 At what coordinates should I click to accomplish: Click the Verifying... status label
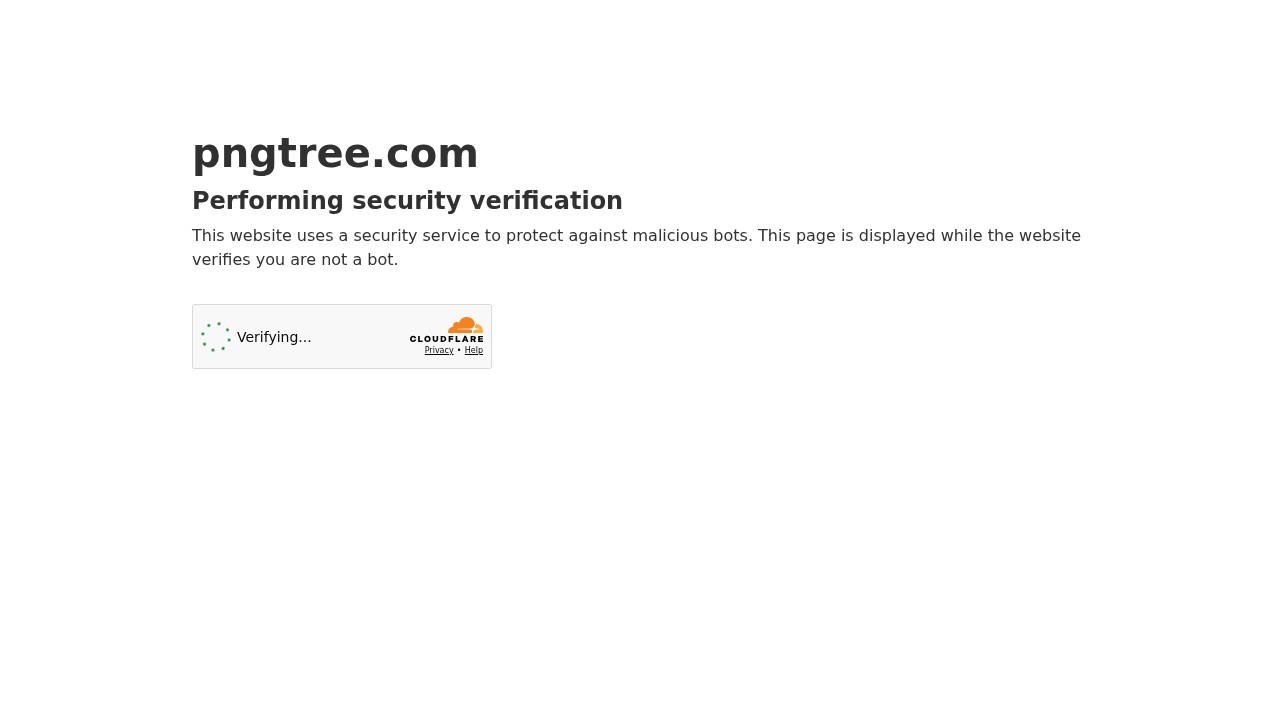coord(274,337)
